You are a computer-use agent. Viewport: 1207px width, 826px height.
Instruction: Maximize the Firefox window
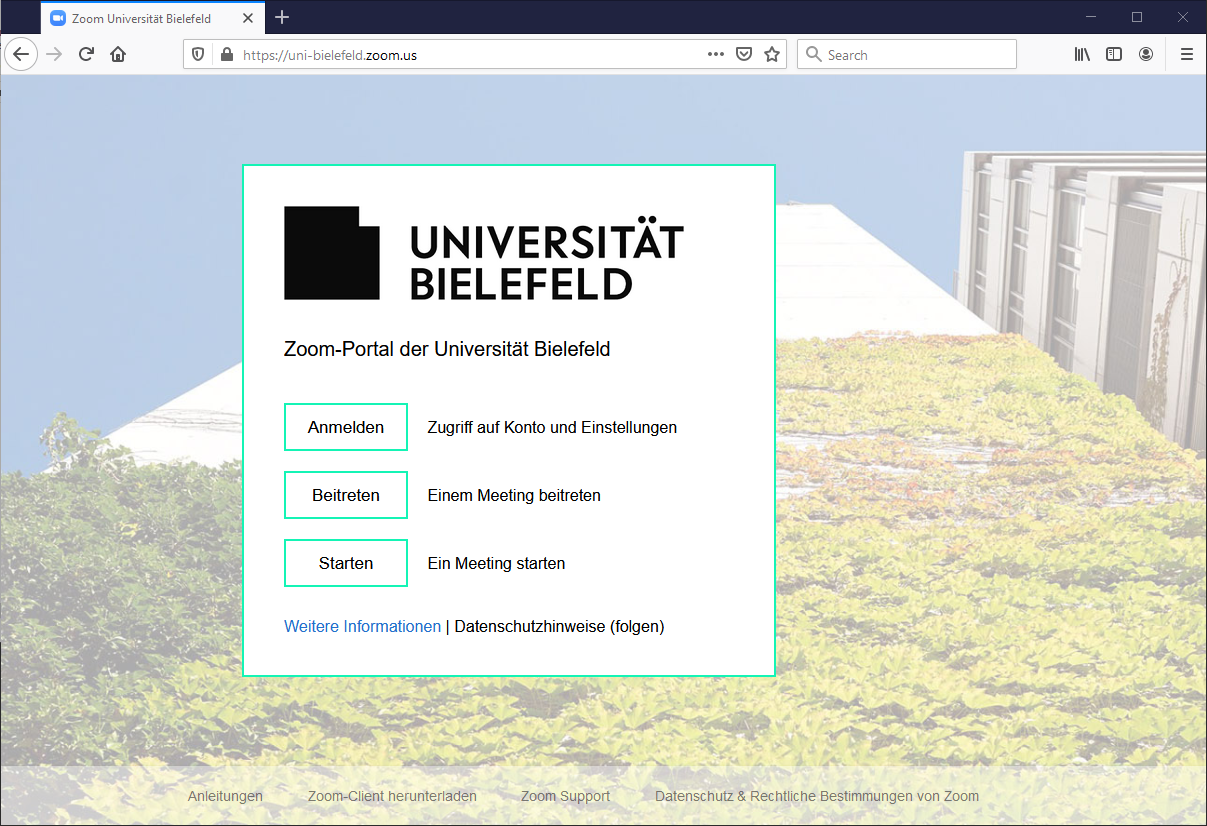tap(1137, 17)
